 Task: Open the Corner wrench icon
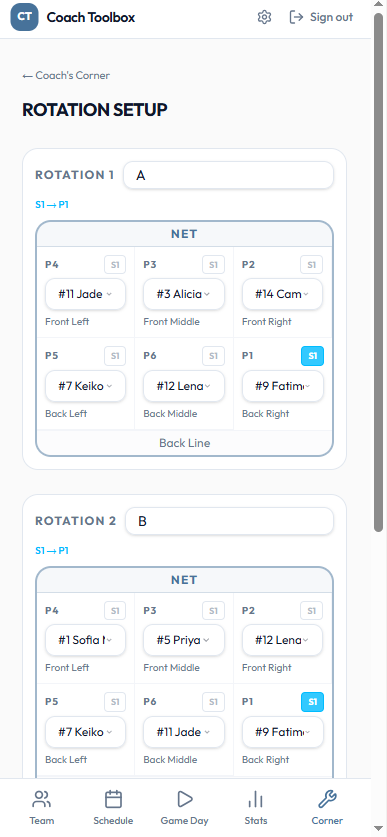tap(327, 799)
